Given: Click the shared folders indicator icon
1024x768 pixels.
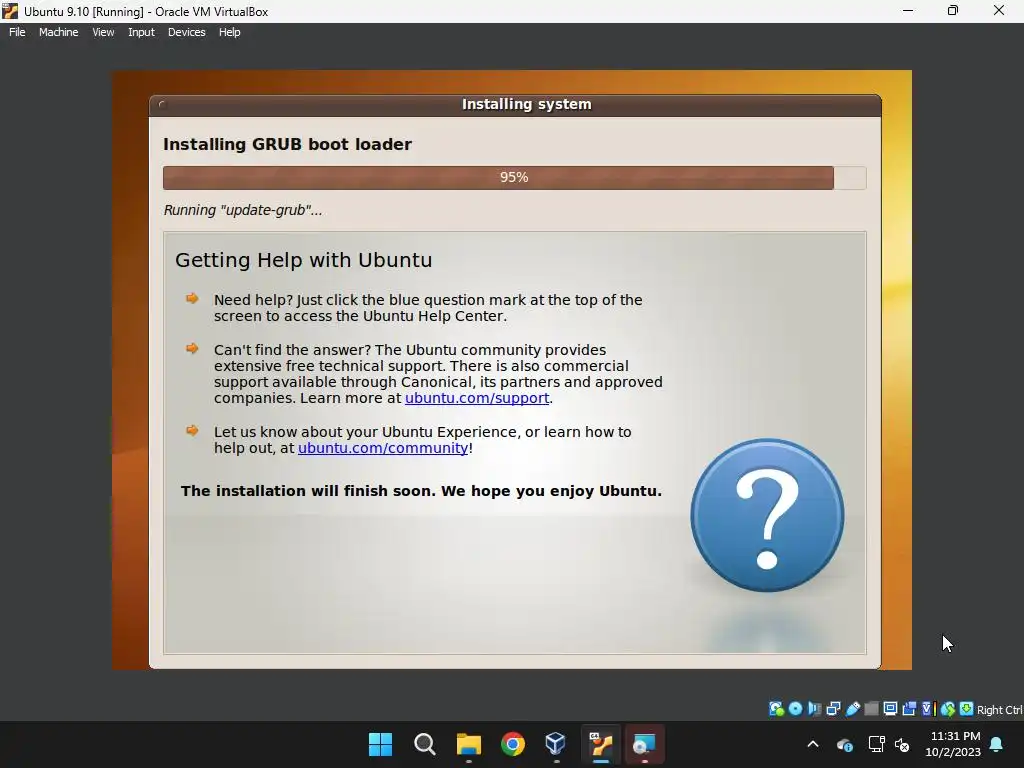Looking at the screenshot, I should pos(871,709).
